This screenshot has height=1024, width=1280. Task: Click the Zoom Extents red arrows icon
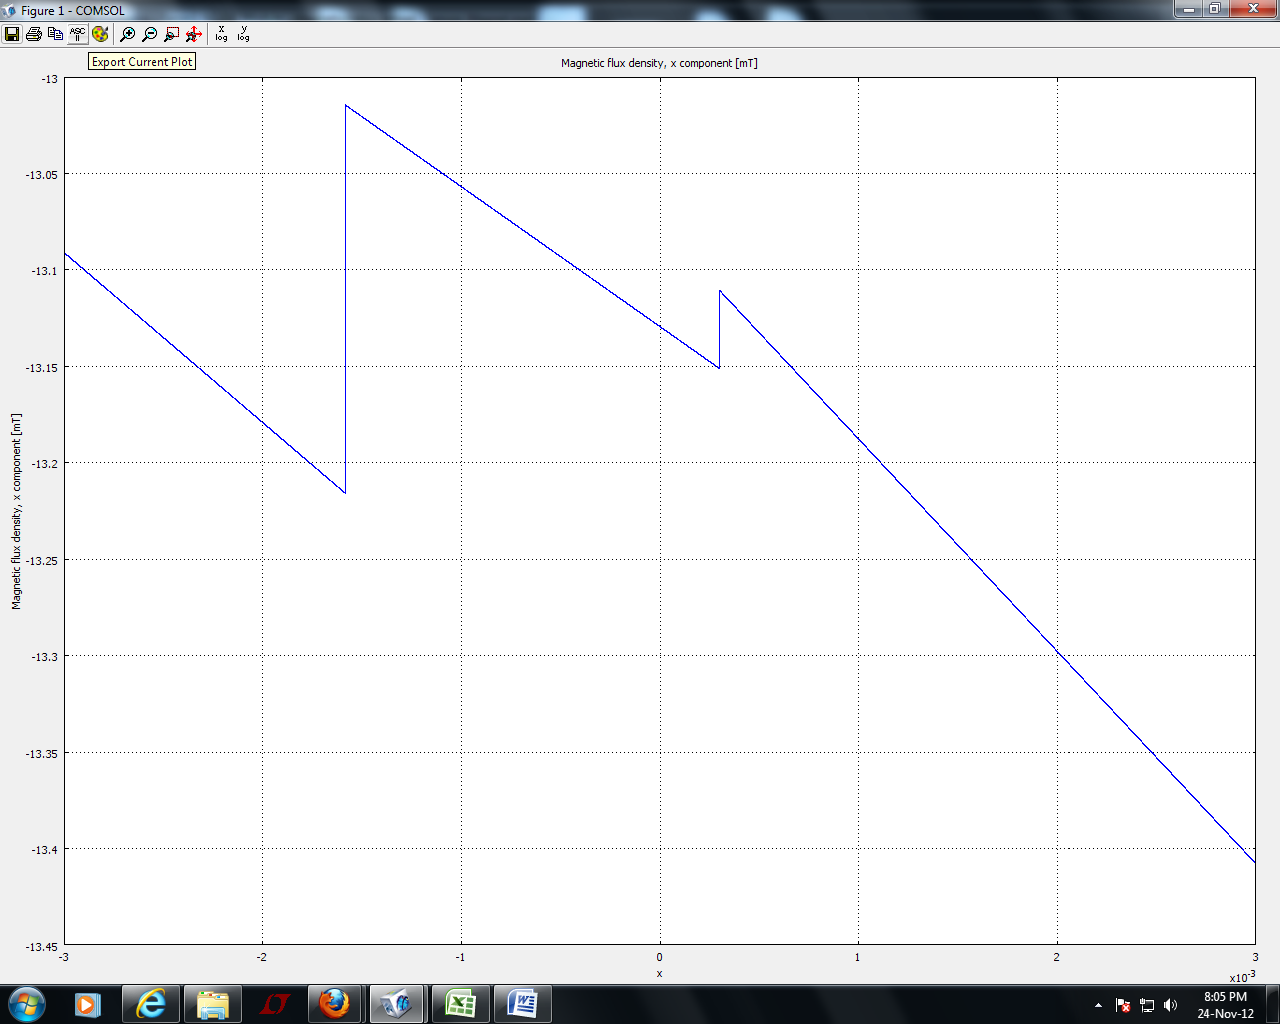tap(194, 34)
